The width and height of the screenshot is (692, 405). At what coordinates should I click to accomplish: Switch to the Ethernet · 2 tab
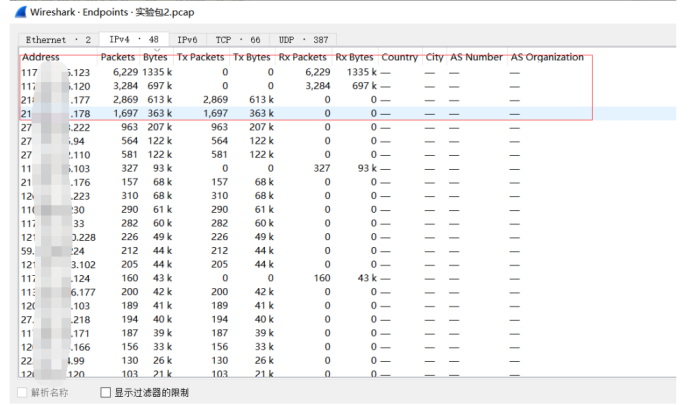pos(58,40)
